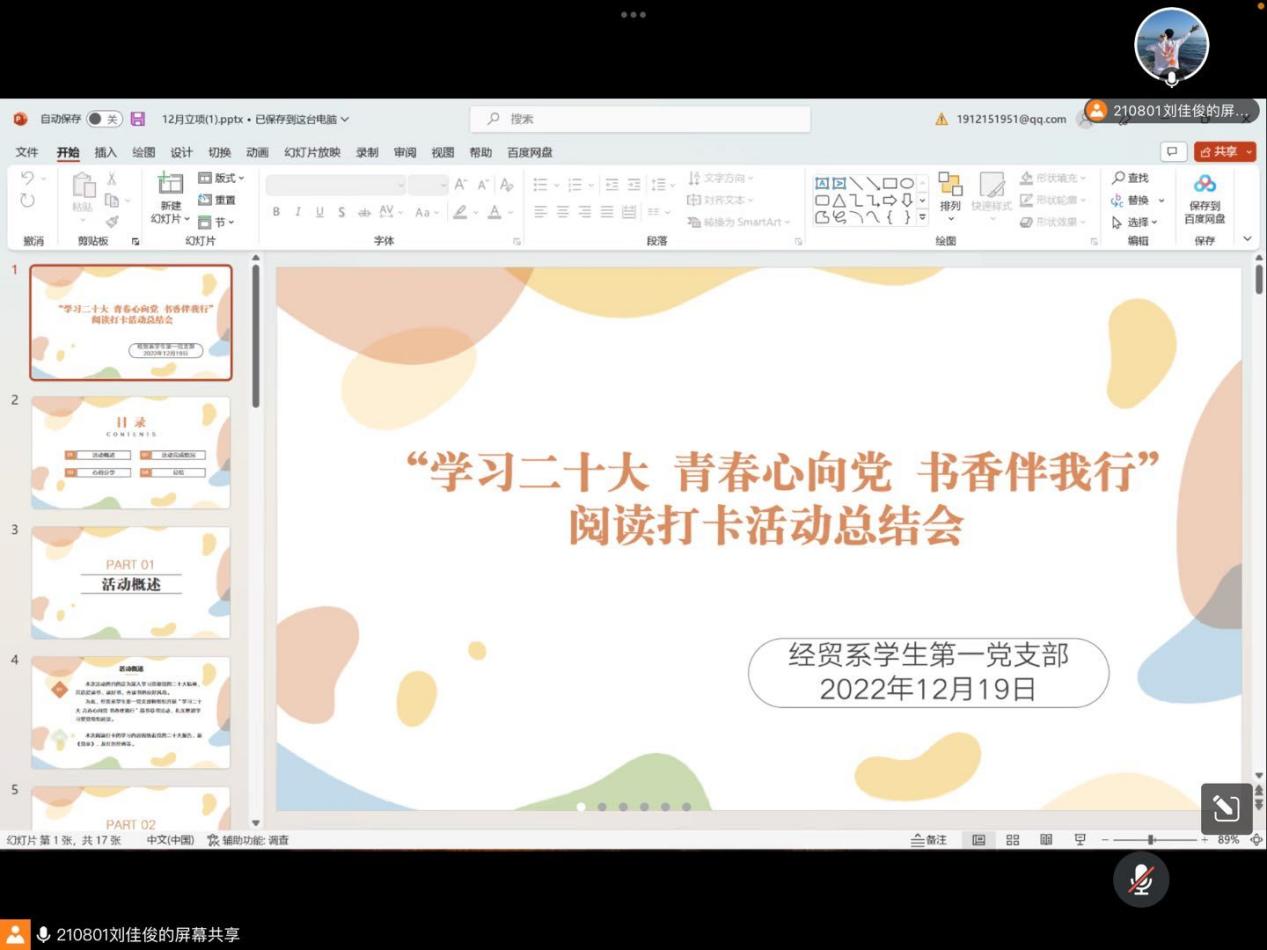The width and height of the screenshot is (1267, 950).
Task: Click the purple Save icon in title bar
Action: point(138,119)
